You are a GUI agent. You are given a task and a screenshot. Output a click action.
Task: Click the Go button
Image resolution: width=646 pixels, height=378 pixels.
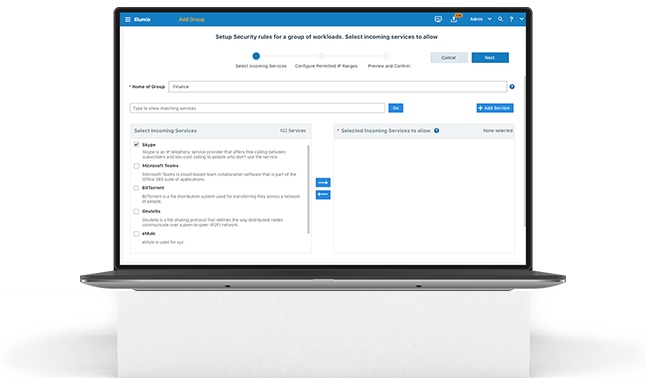click(x=396, y=108)
